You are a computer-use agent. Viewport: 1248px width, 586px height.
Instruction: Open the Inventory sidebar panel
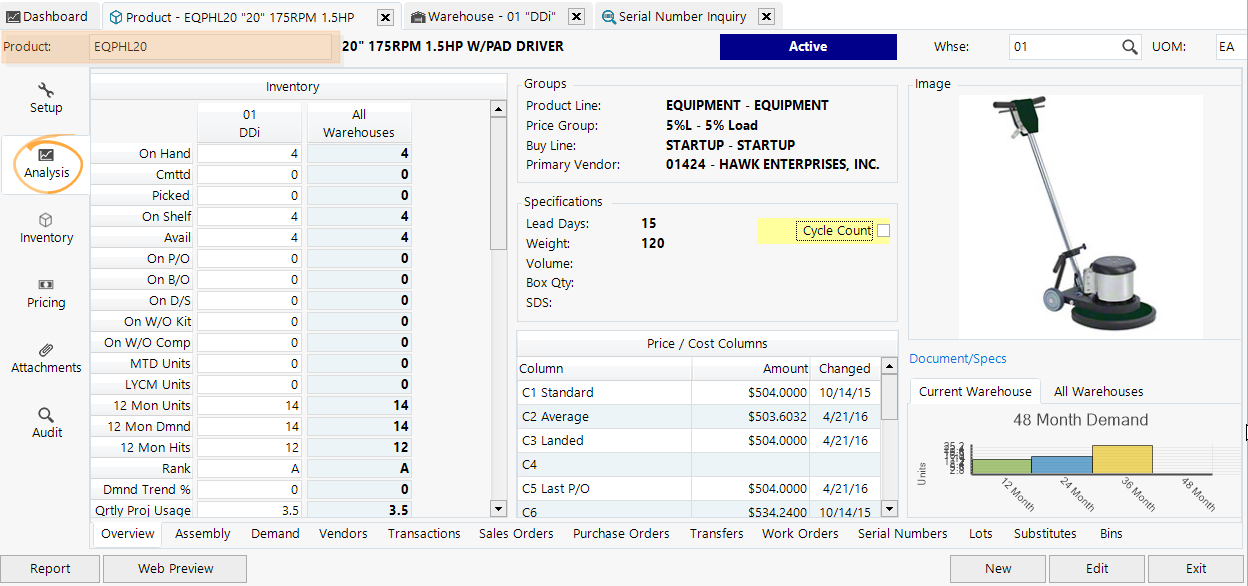pos(45,228)
